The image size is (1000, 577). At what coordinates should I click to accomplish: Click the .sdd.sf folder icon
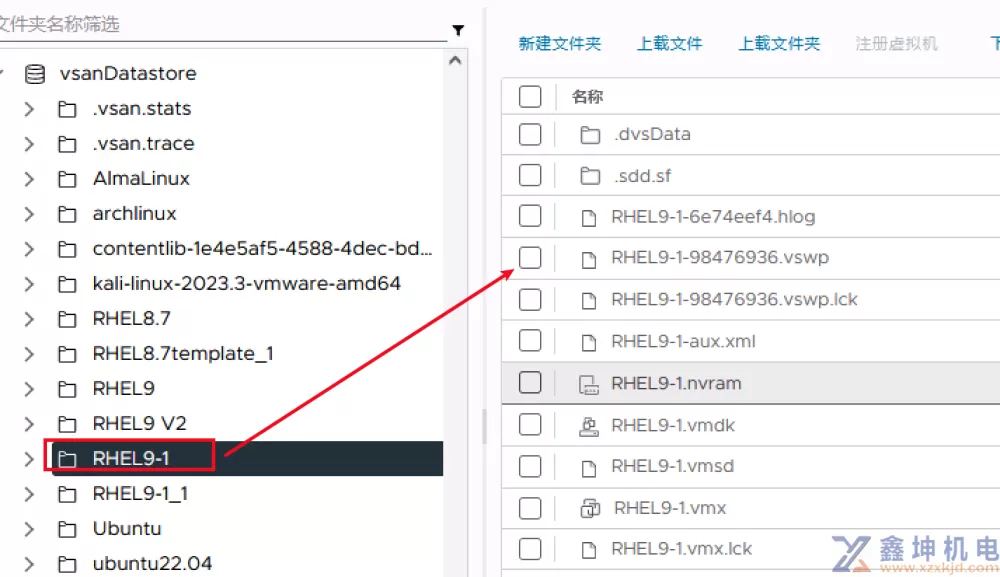590,176
